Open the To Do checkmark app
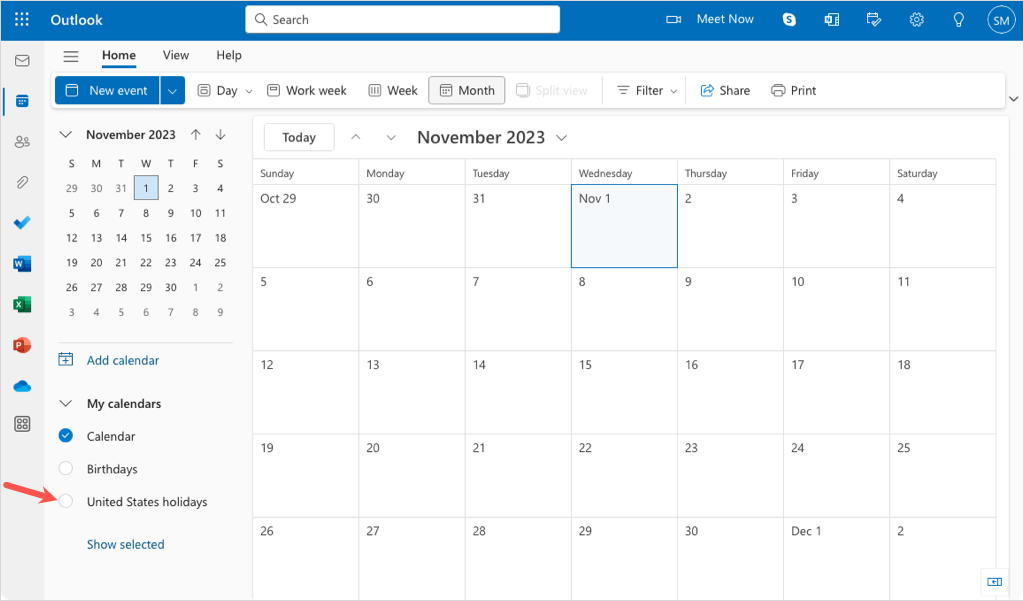The image size is (1024, 601). pos(22,223)
